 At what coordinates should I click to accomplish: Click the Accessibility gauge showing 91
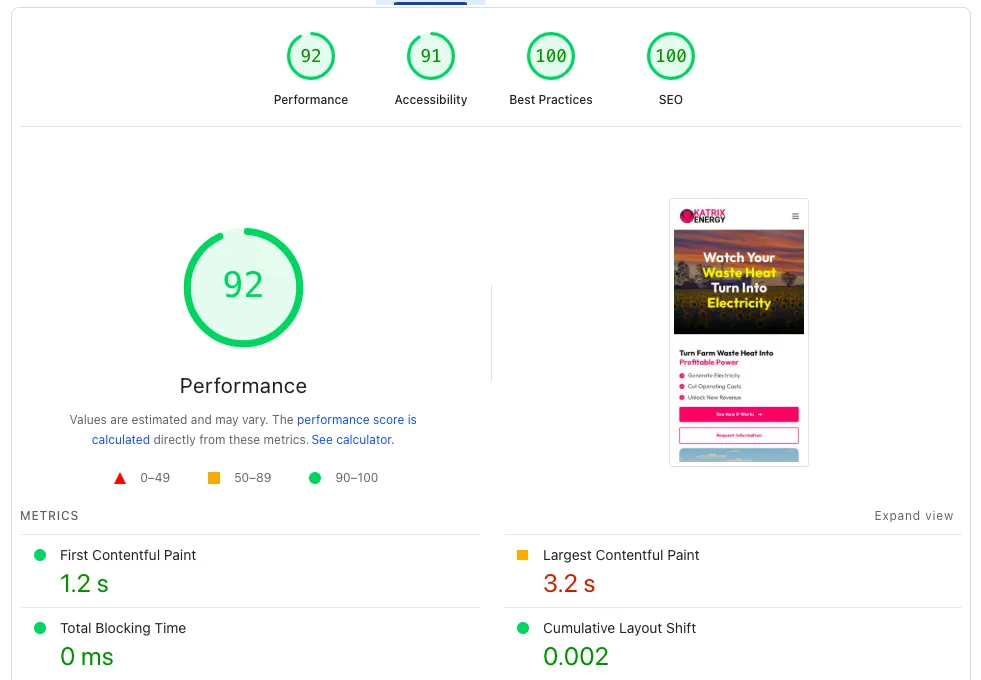(430, 56)
